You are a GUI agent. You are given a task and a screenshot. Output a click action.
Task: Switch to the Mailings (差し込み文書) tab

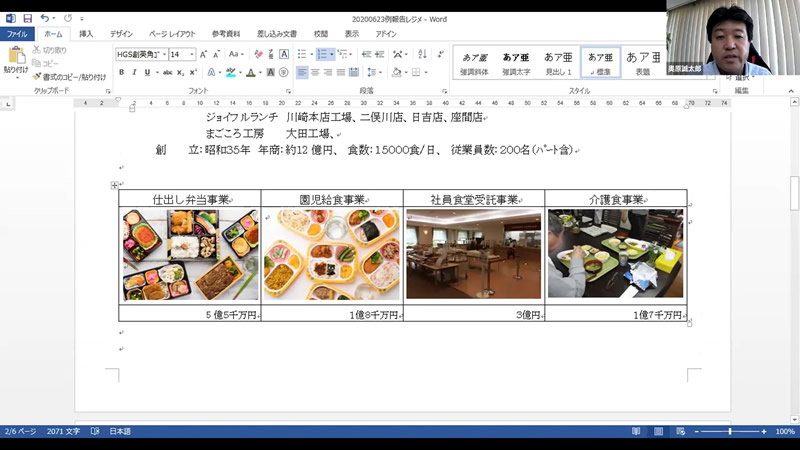[x=277, y=34]
